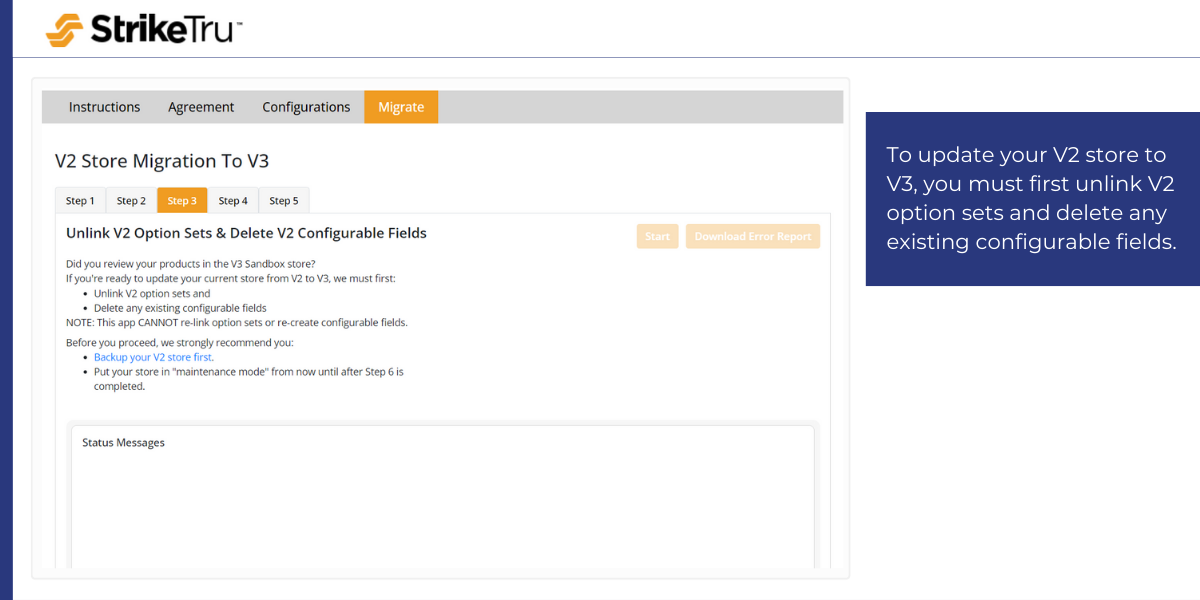This screenshot has width=1200, height=600.
Task: Click inside the Status Messages box
Action: point(442,500)
